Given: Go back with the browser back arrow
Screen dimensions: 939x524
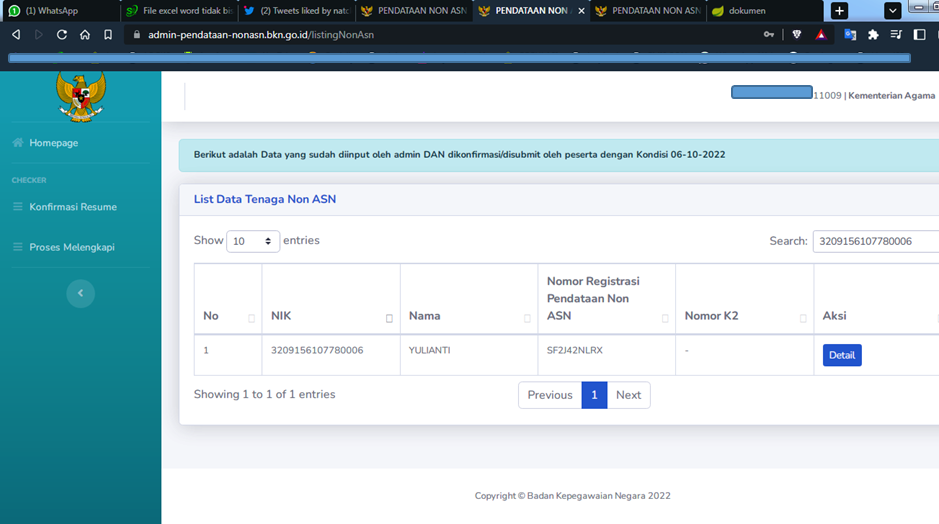Looking at the screenshot, I should (16, 35).
